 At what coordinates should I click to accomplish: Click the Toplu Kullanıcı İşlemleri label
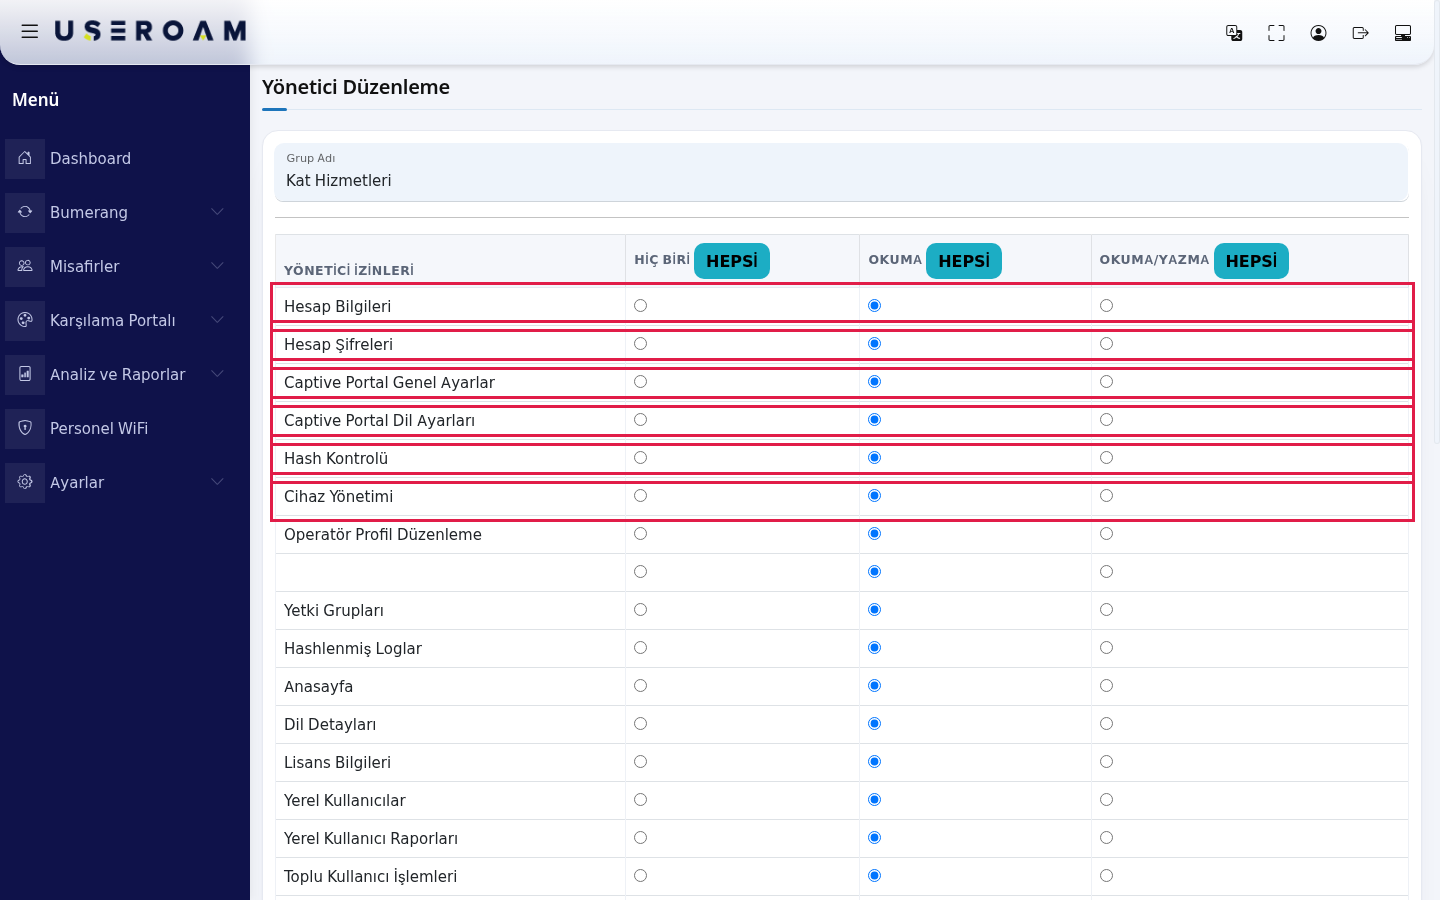(370, 876)
